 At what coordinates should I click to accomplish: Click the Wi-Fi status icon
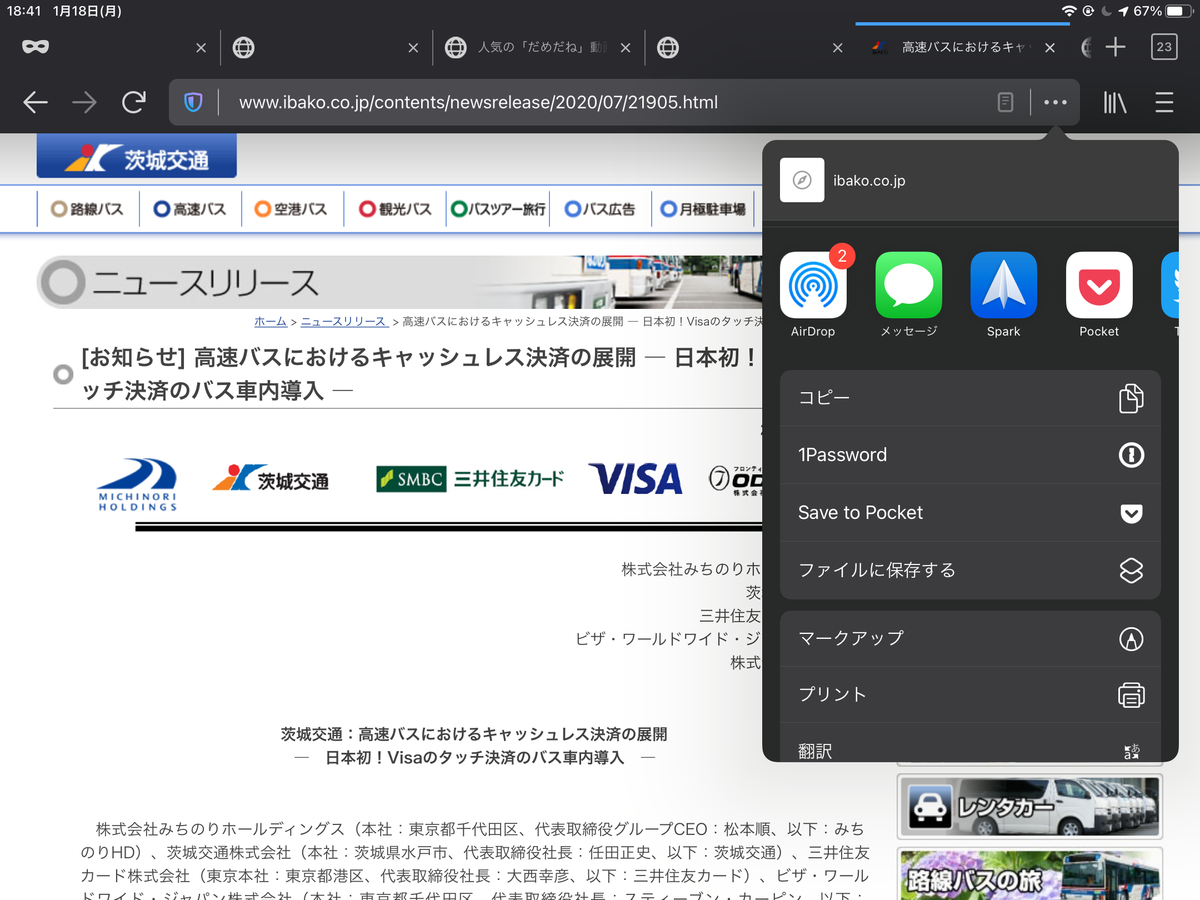click(x=1069, y=11)
